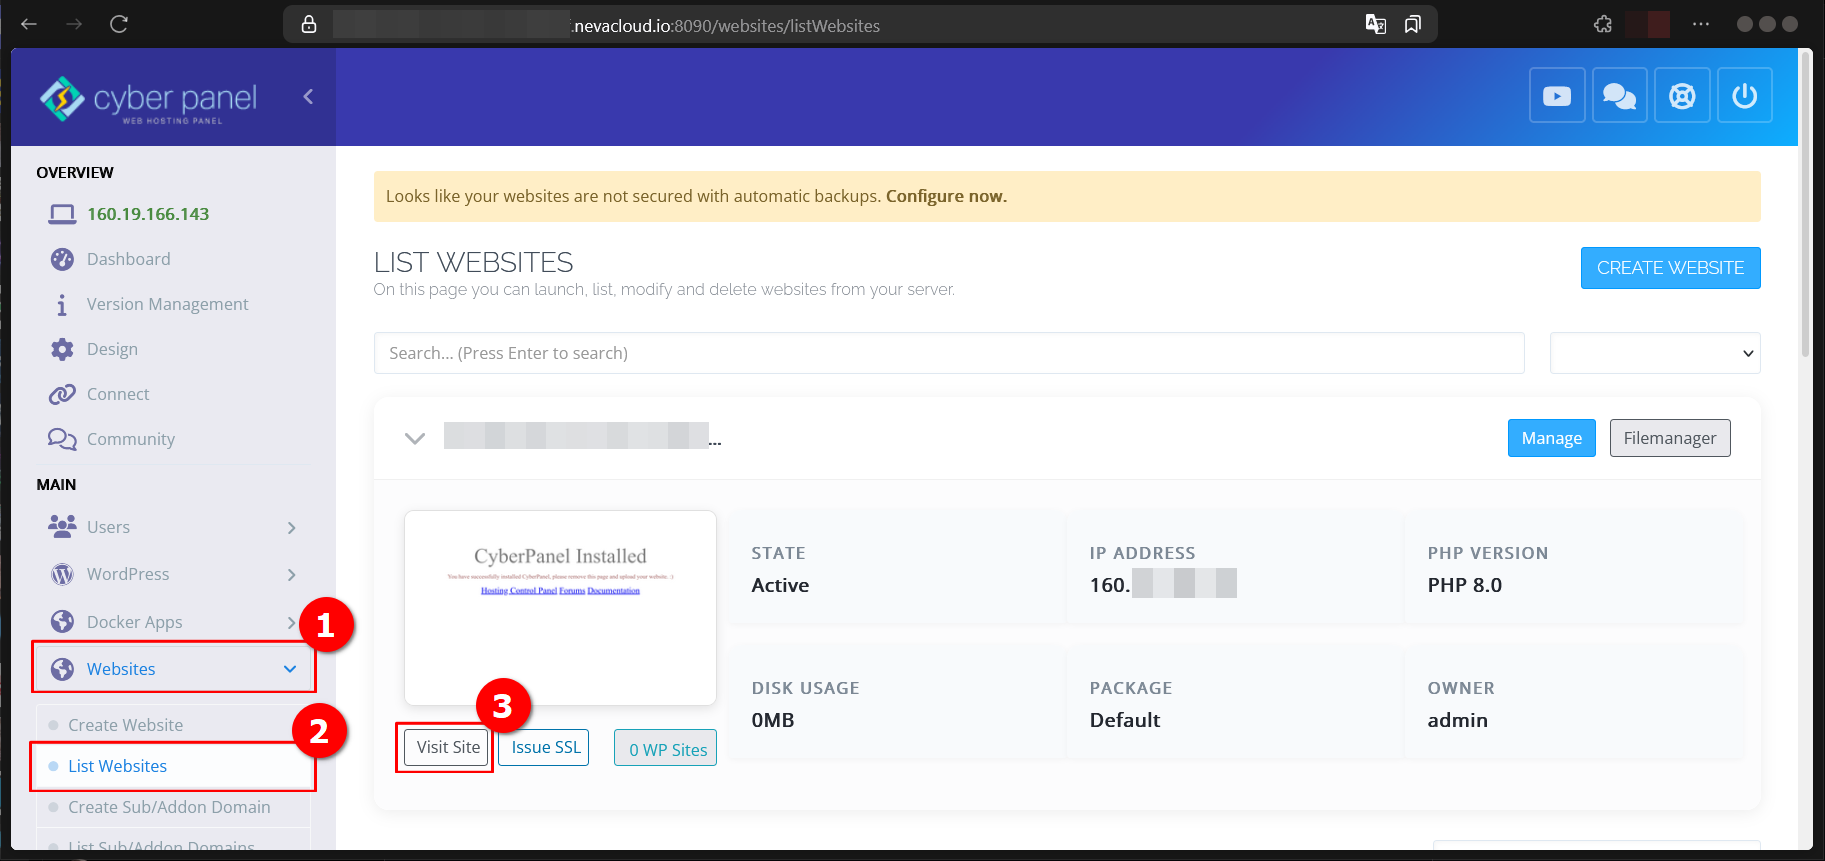Click the browser back arrow
The image size is (1825, 861).
click(29, 24)
